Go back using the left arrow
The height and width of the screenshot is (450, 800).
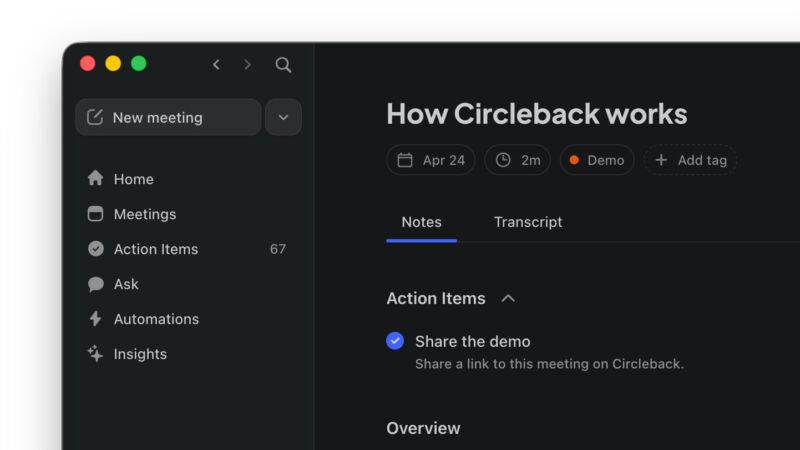point(216,64)
